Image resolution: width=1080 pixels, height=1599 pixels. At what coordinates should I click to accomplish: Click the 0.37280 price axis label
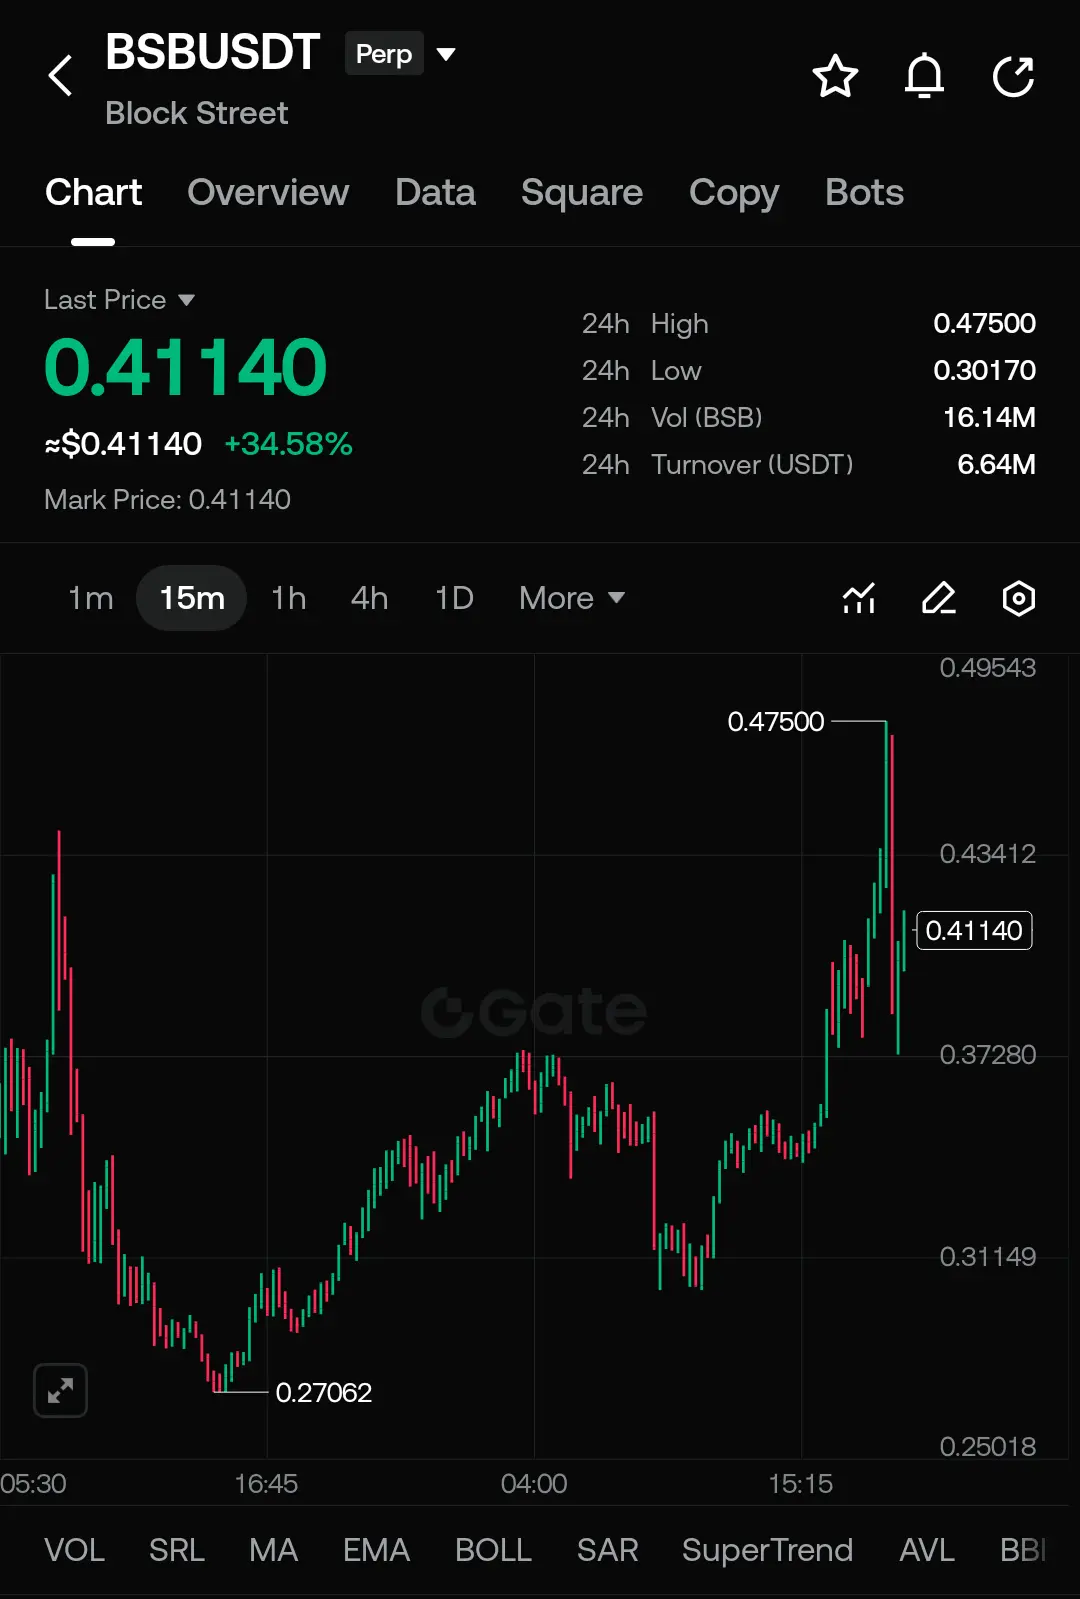coord(987,1054)
